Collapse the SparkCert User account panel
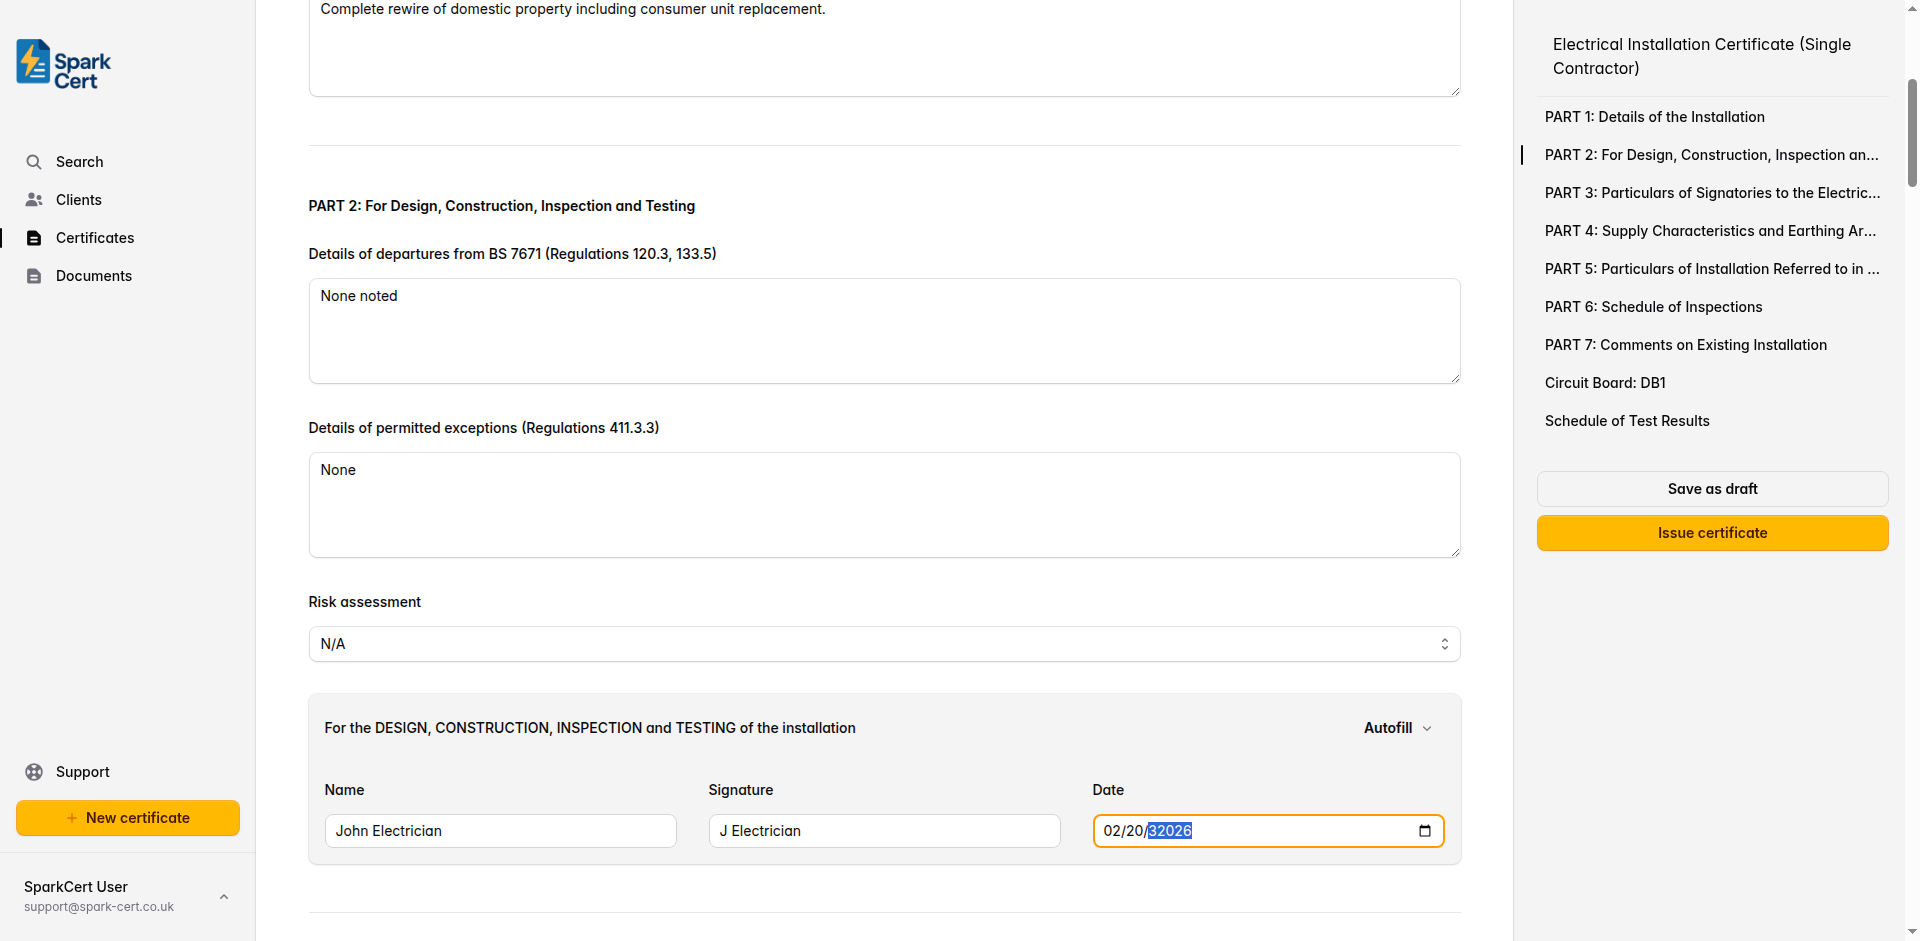Image resolution: width=1920 pixels, height=941 pixels. pyautogui.click(x=223, y=896)
